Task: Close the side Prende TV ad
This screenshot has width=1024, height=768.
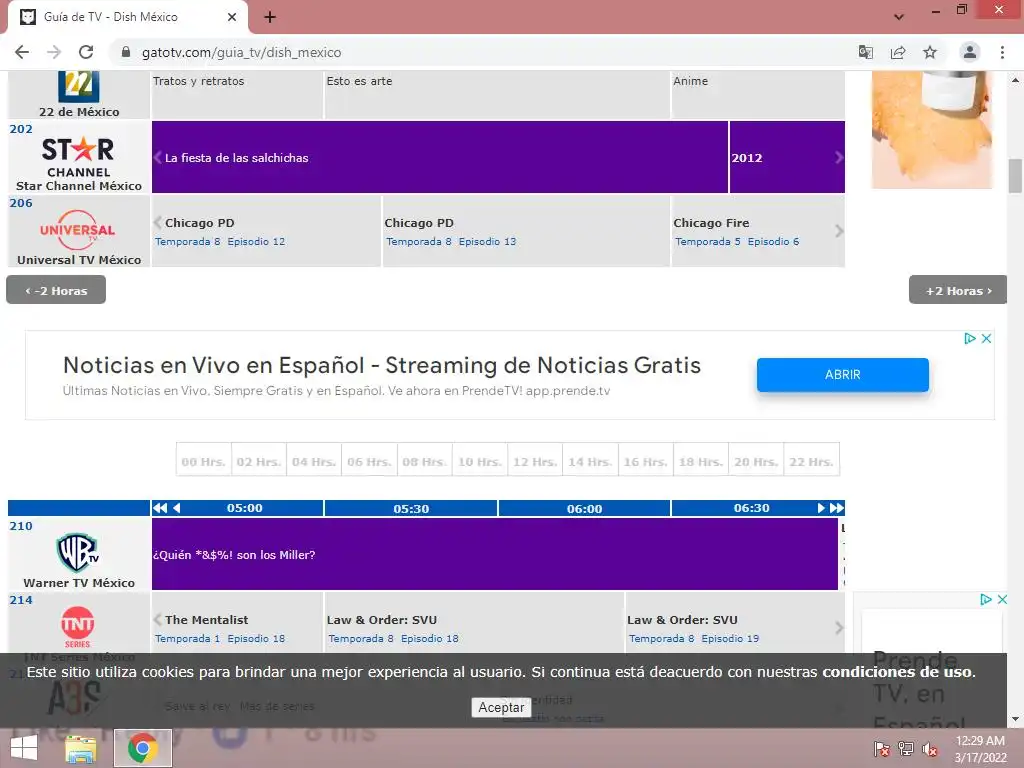Action: 1002,600
